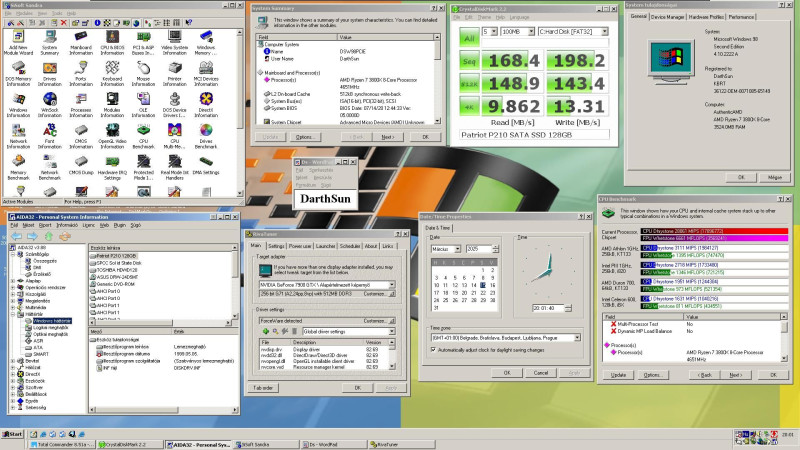The width and height of the screenshot is (800, 450).
Task: Run CrystalDiskMark Seq test
Action: tap(469, 61)
